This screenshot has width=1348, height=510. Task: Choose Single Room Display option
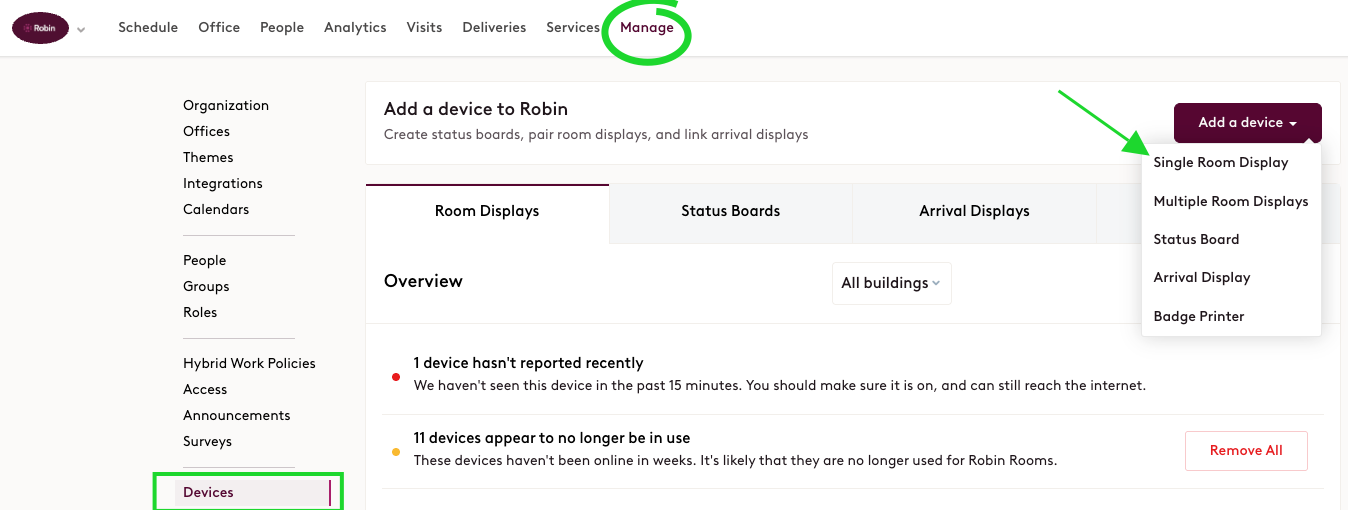(1220, 162)
